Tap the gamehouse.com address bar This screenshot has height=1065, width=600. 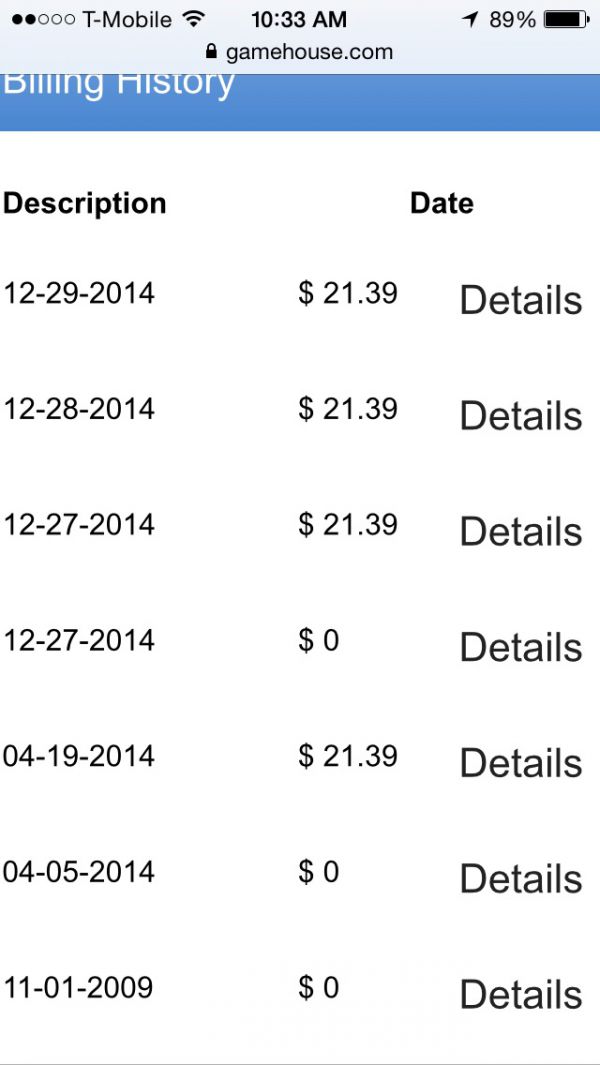(300, 52)
